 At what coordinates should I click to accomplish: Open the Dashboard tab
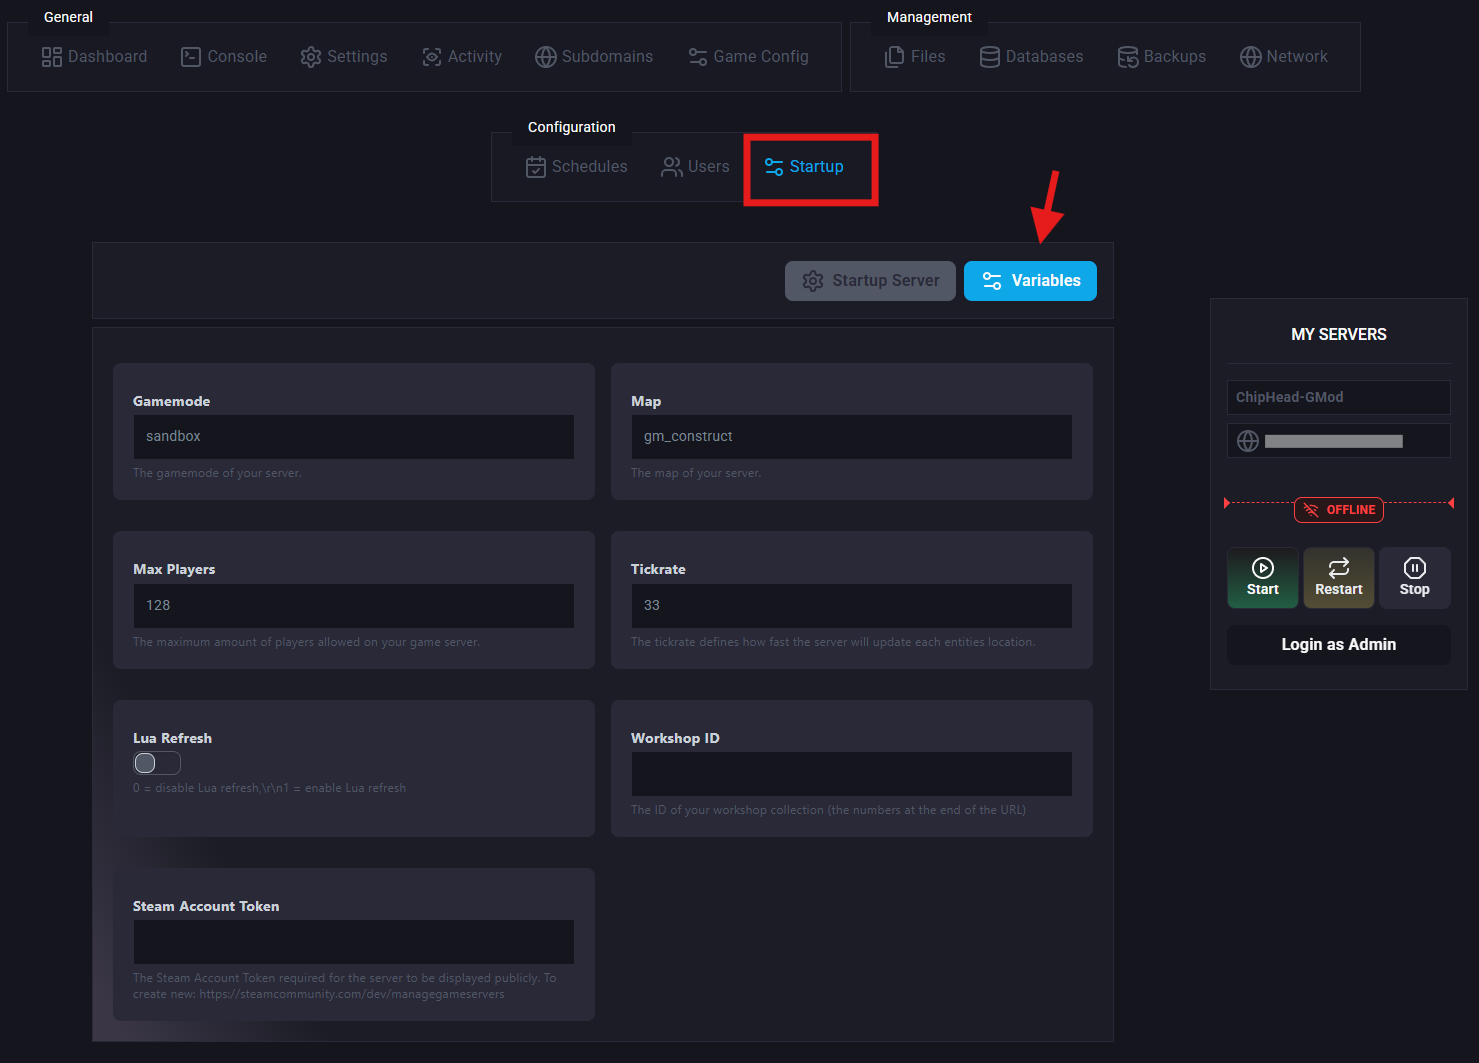pos(94,57)
